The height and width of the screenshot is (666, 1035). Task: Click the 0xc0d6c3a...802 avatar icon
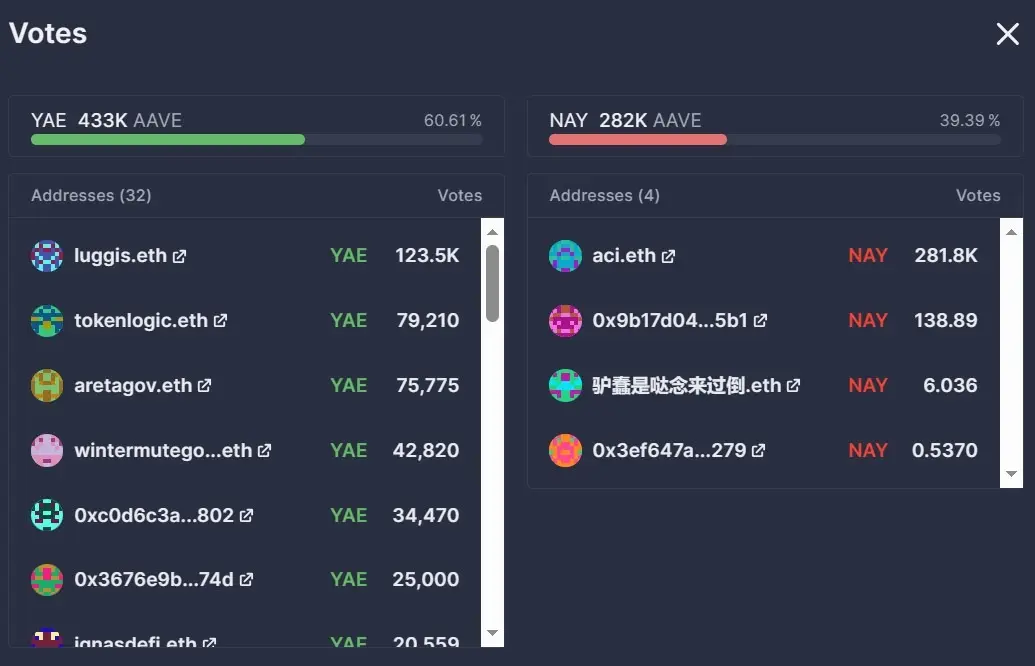[x=46, y=515]
